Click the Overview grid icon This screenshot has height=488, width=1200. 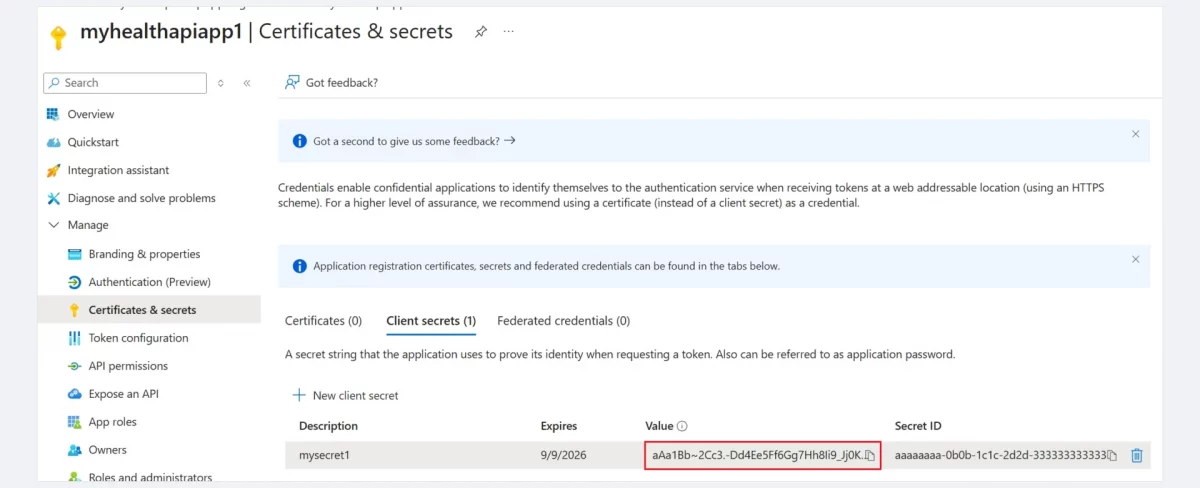tap(54, 114)
